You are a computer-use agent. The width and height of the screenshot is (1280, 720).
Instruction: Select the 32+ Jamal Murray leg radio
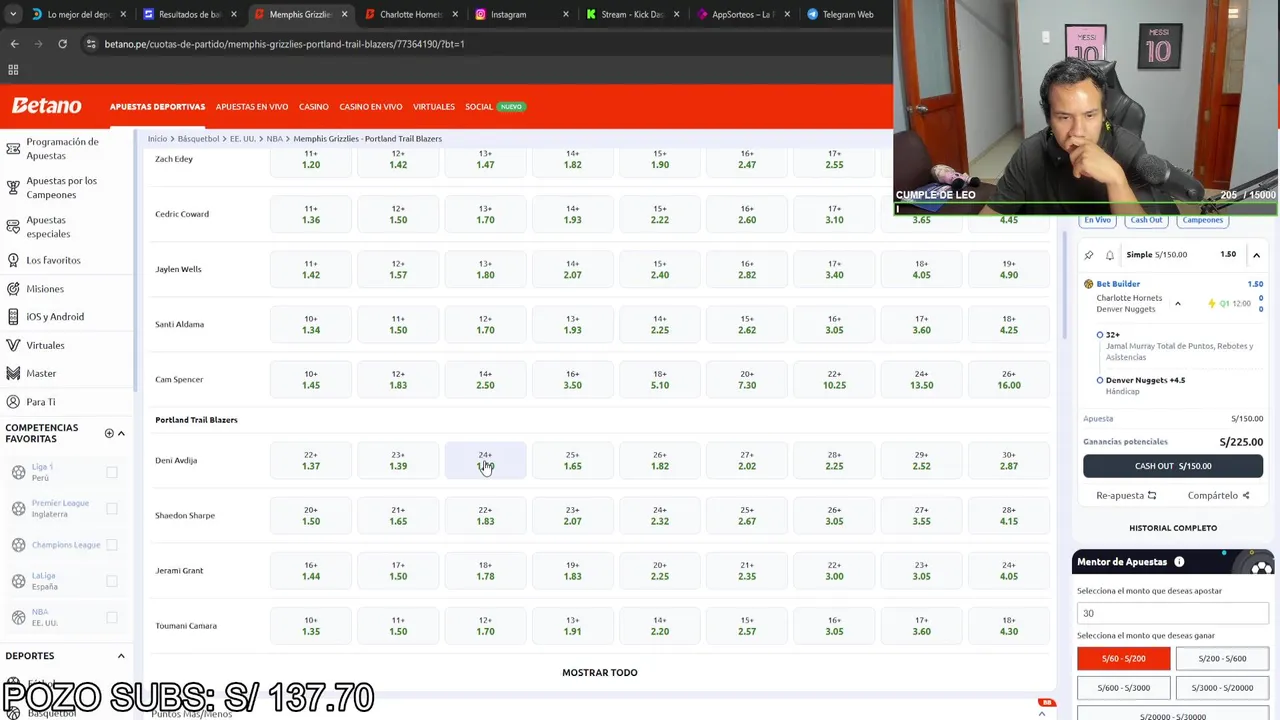(1100, 335)
